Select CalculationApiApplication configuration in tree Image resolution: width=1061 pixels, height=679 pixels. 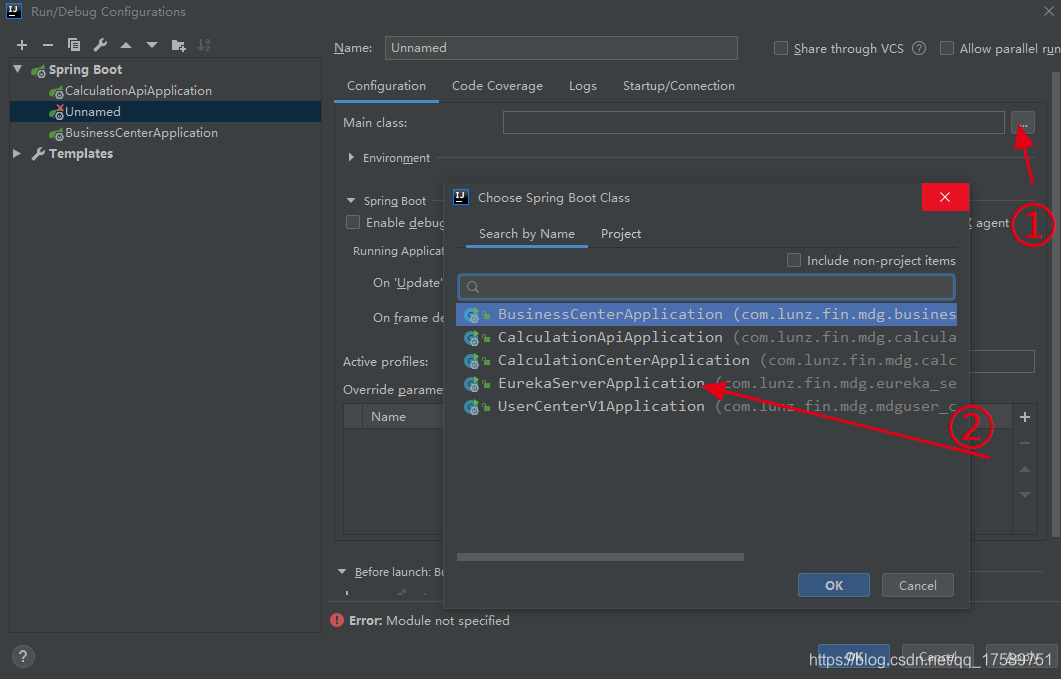(138, 91)
